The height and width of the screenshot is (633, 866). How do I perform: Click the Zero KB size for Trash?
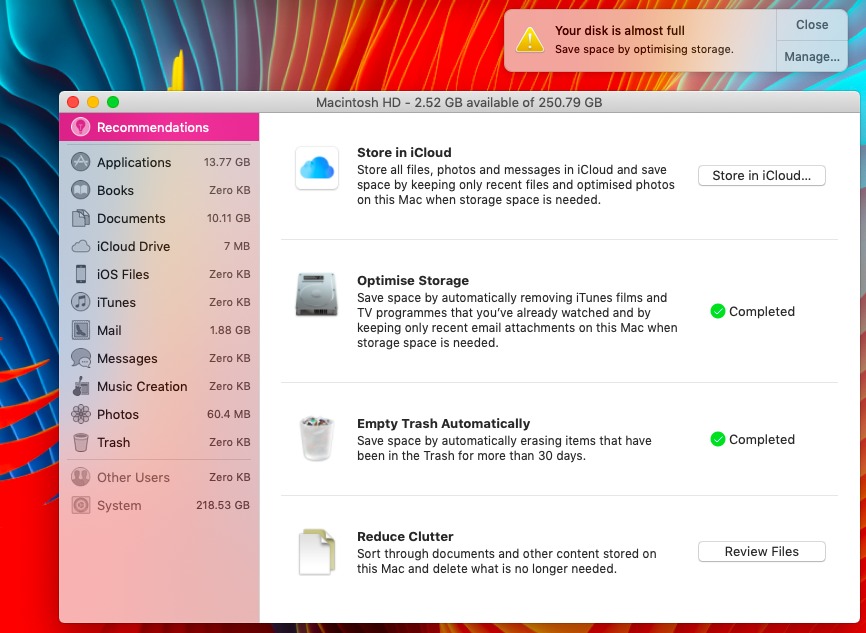230,442
